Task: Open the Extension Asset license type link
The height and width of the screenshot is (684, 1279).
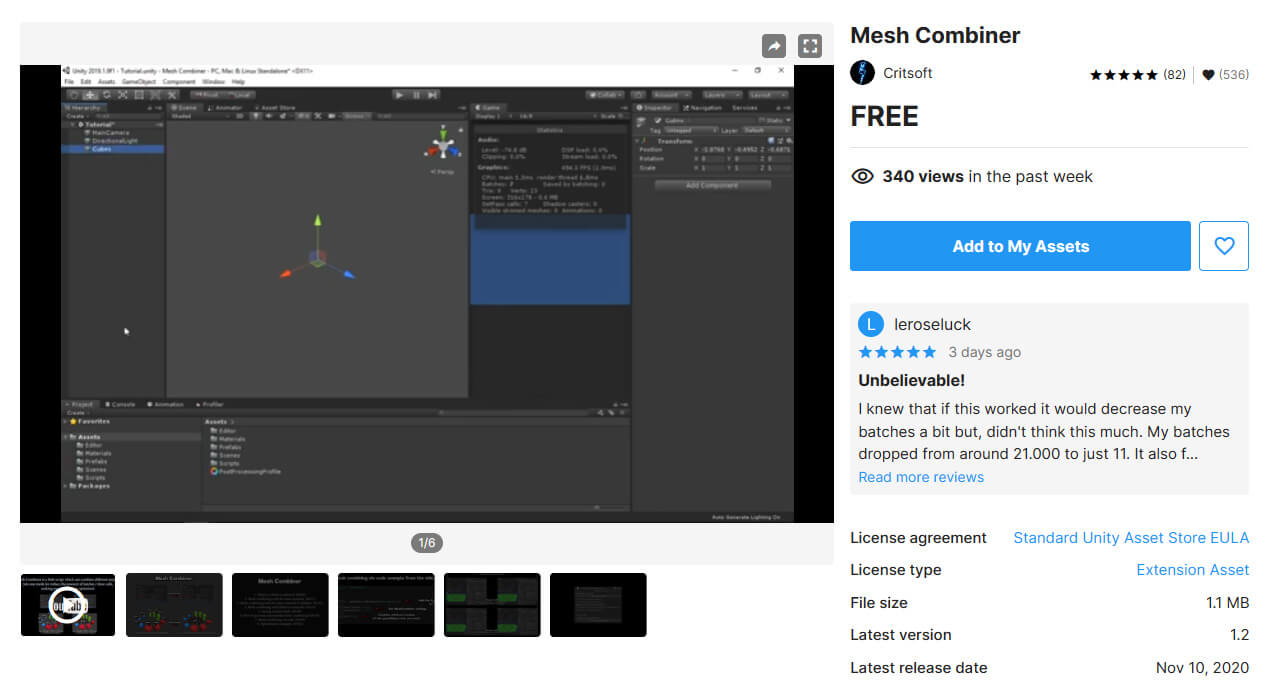Action: coord(1192,570)
